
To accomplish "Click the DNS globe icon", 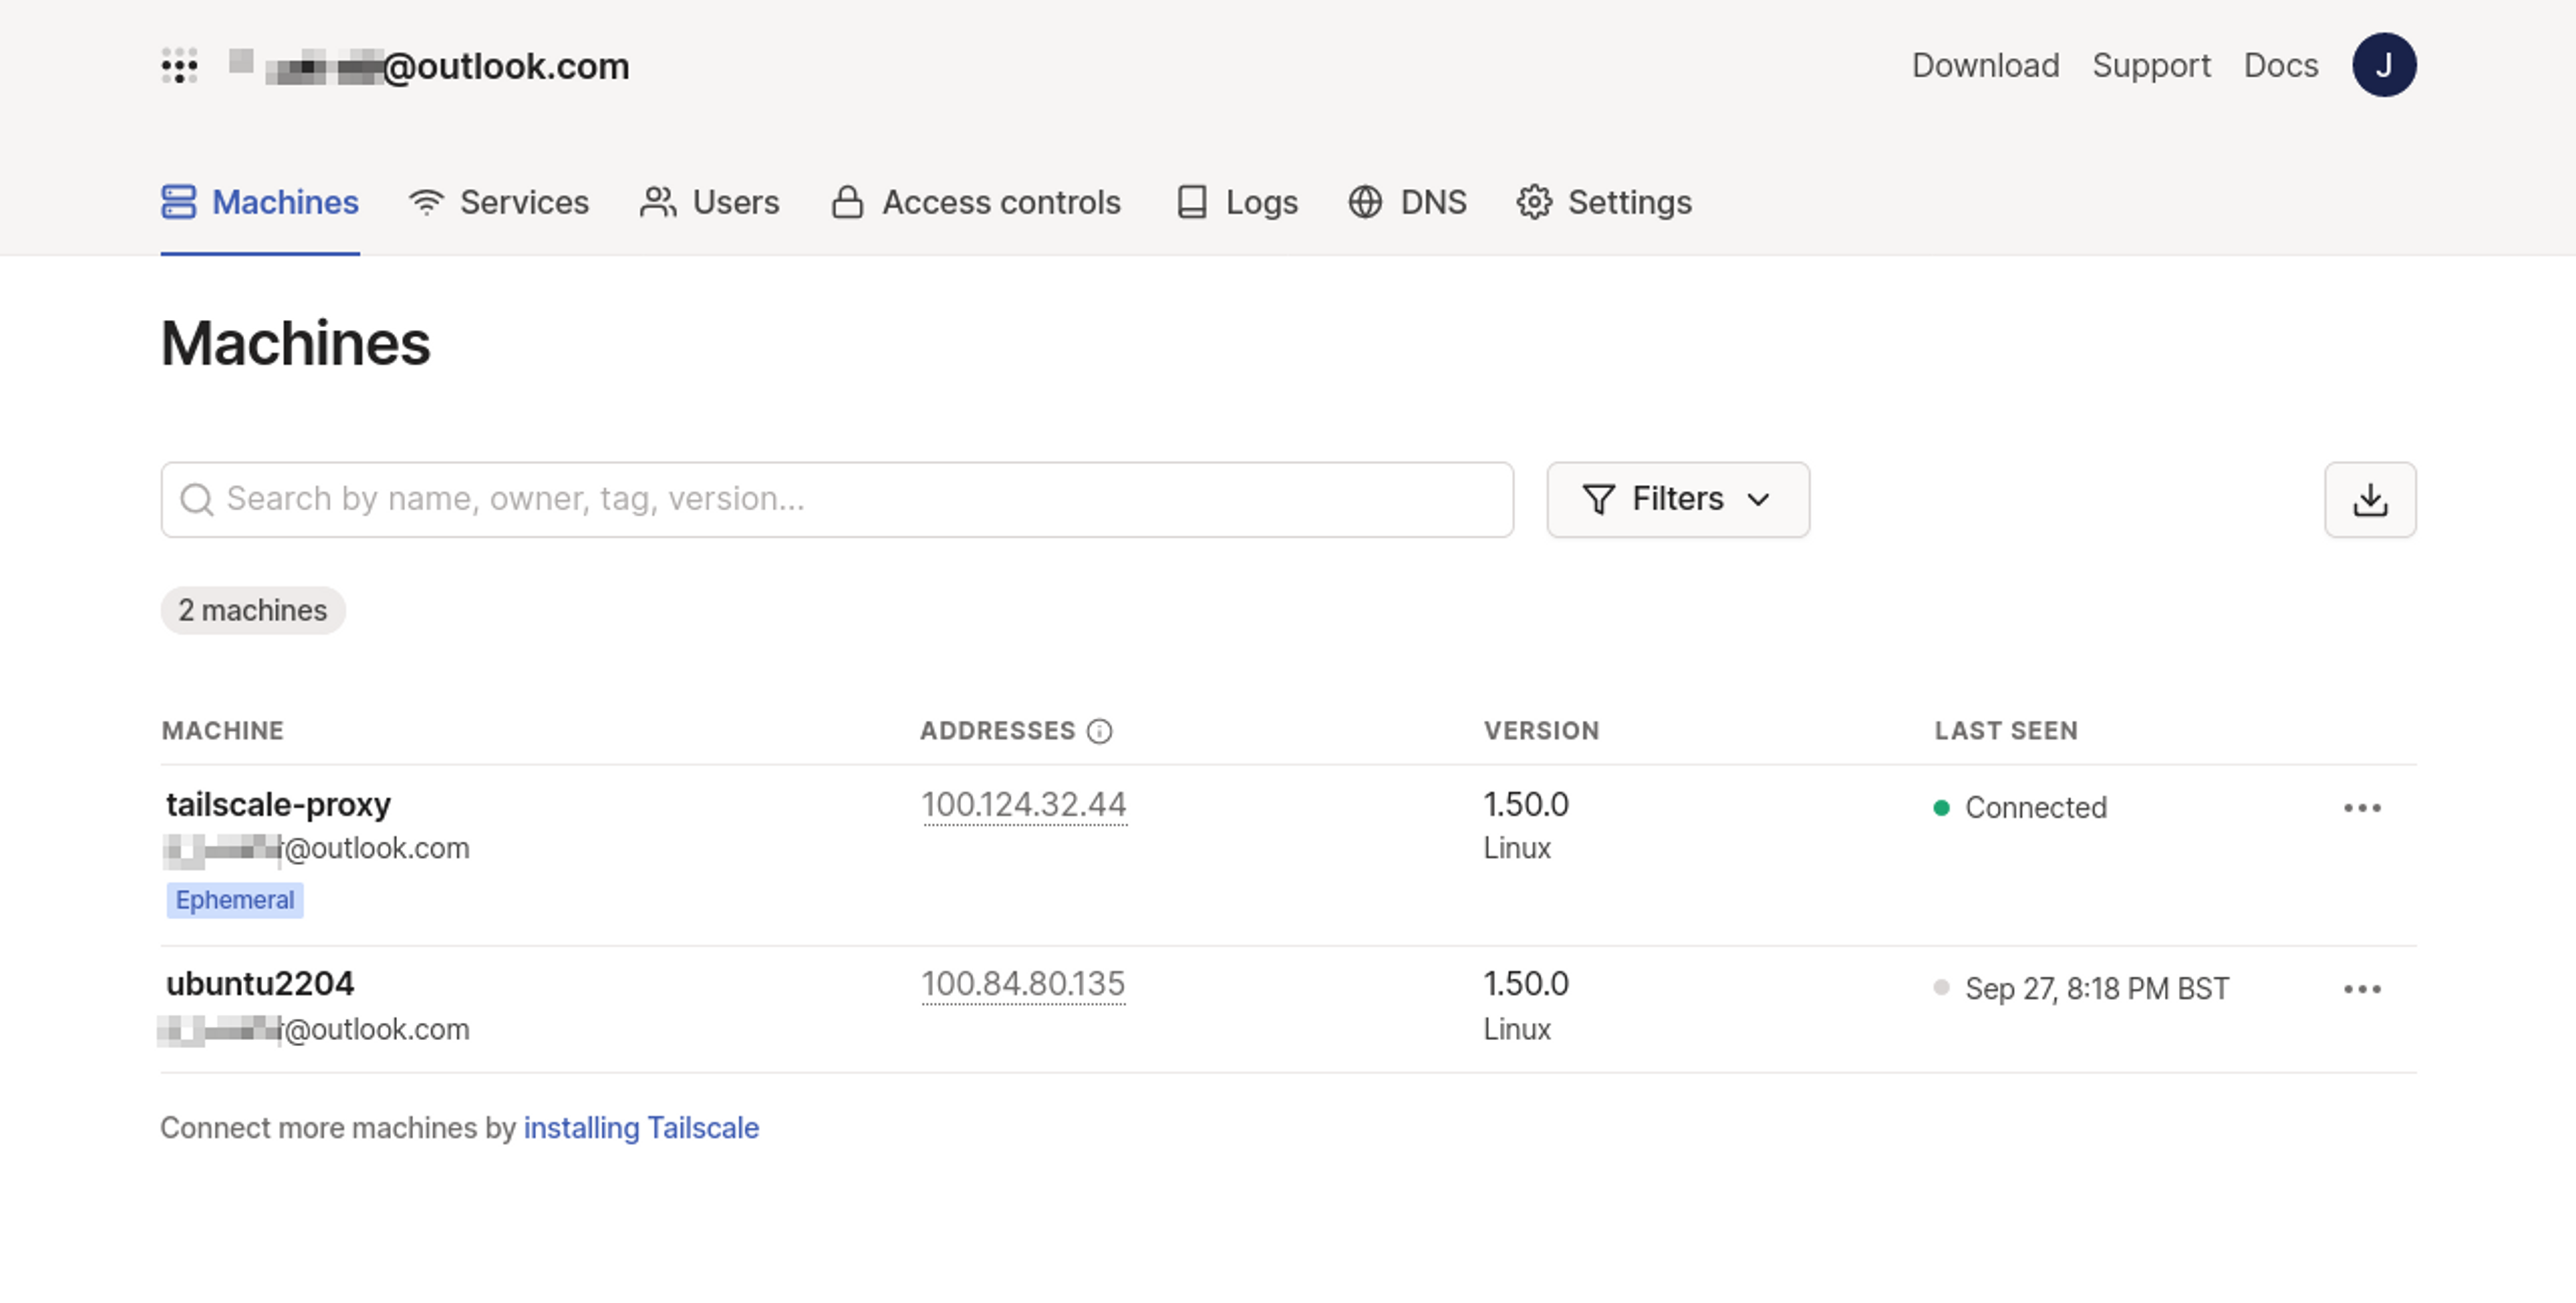I will click(x=1364, y=202).
